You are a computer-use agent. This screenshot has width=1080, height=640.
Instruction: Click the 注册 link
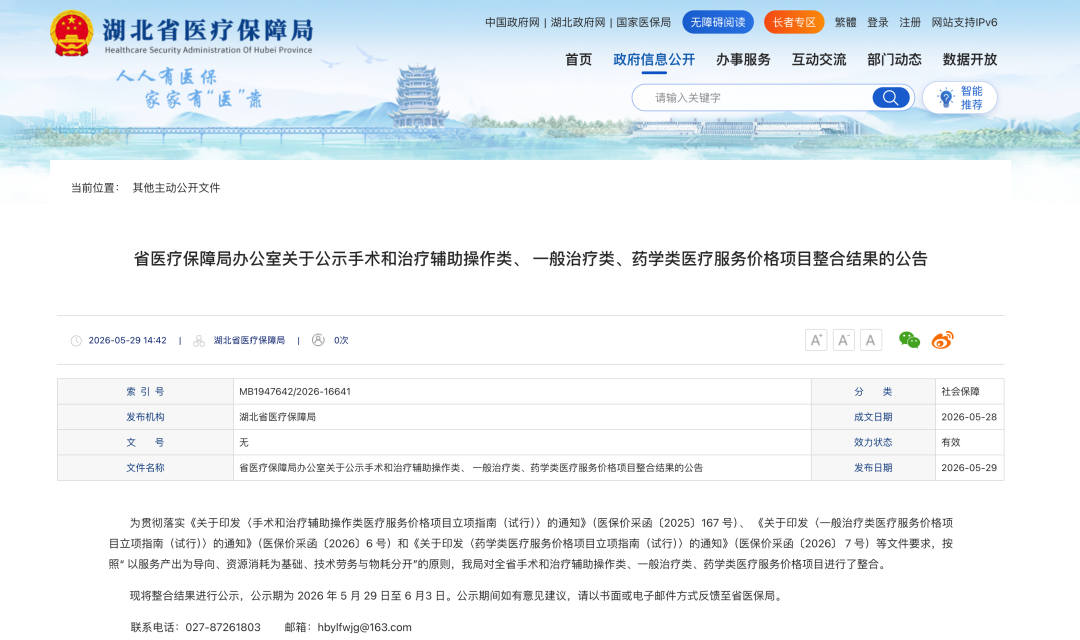(910, 22)
